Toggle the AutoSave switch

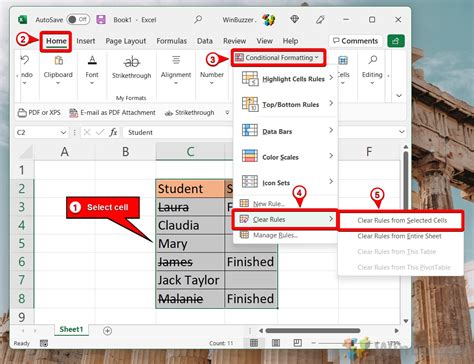click(x=78, y=20)
